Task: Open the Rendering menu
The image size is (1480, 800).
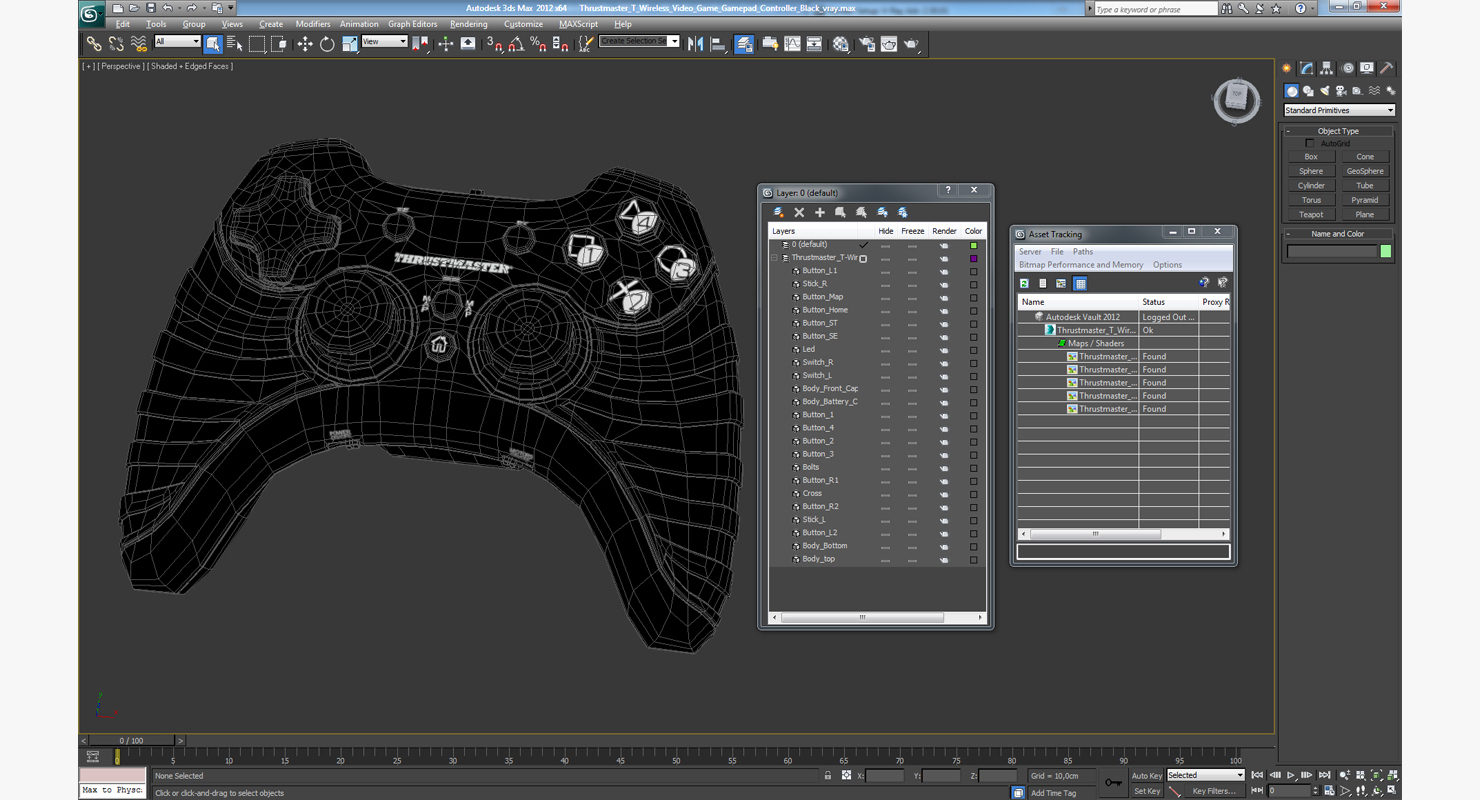Action: pos(468,24)
